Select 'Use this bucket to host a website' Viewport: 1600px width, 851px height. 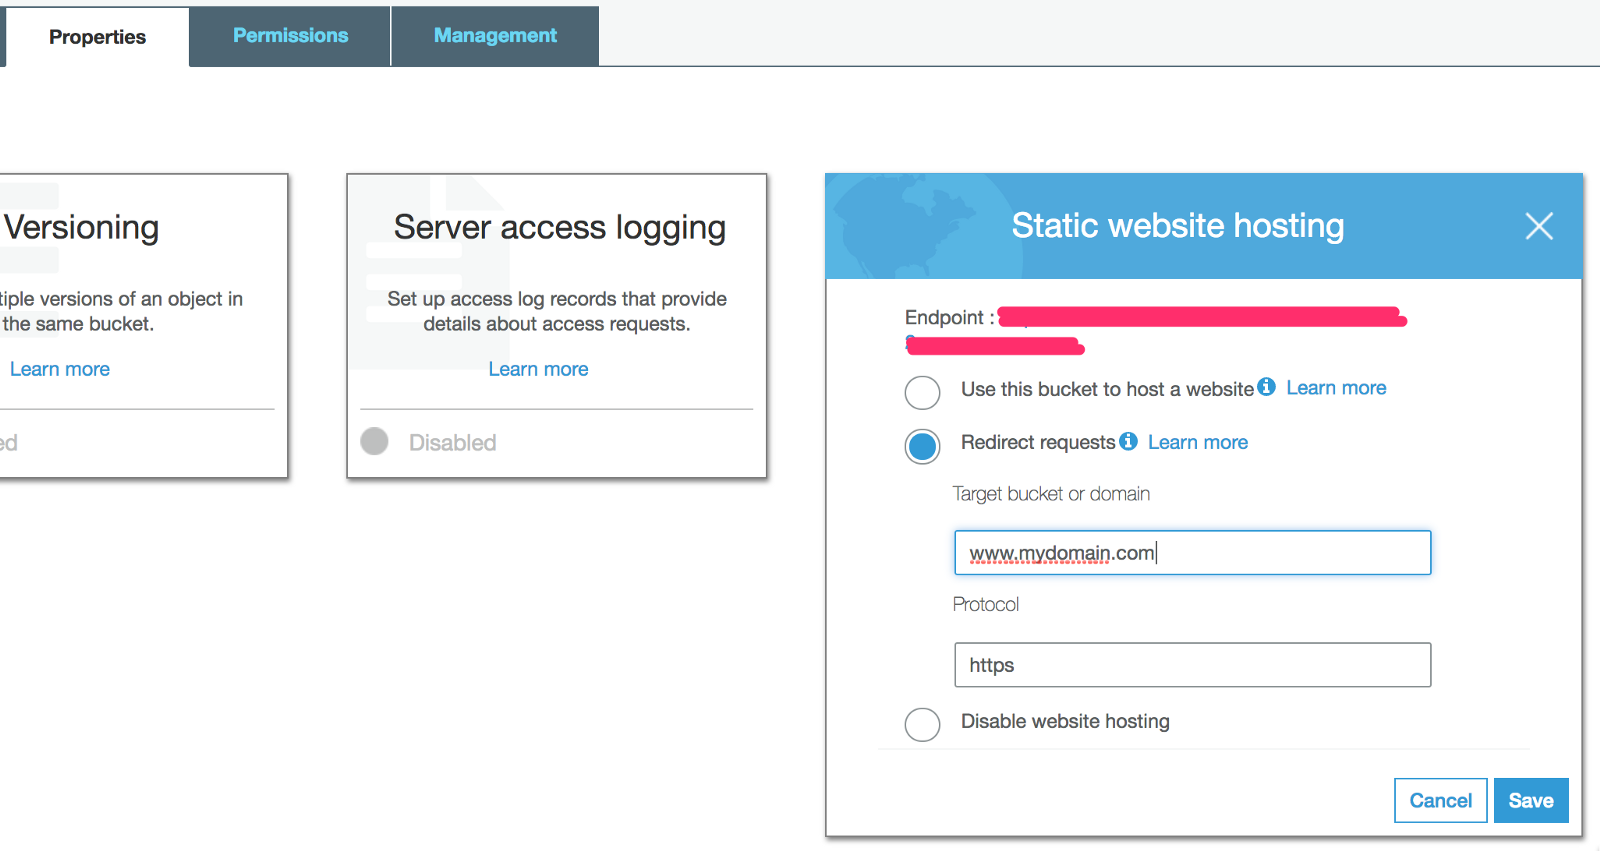(922, 393)
